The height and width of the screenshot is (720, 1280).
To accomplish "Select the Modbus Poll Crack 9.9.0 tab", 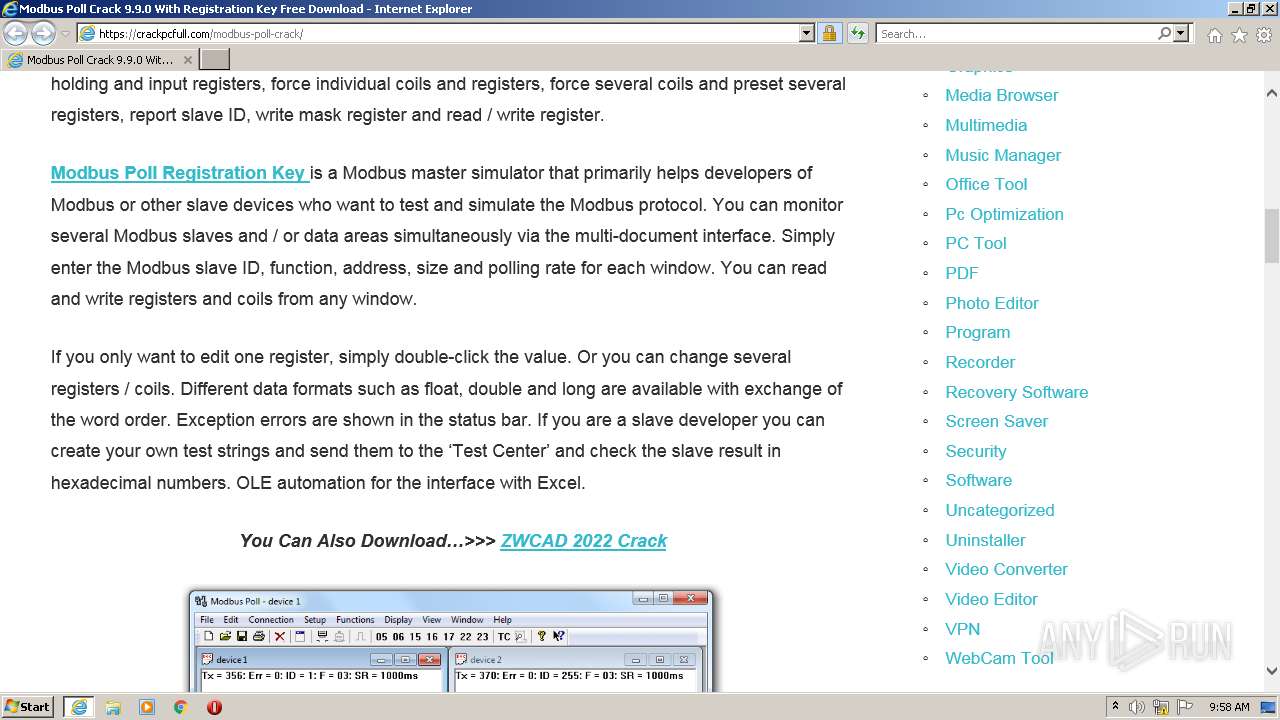I will (x=100, y=60).
